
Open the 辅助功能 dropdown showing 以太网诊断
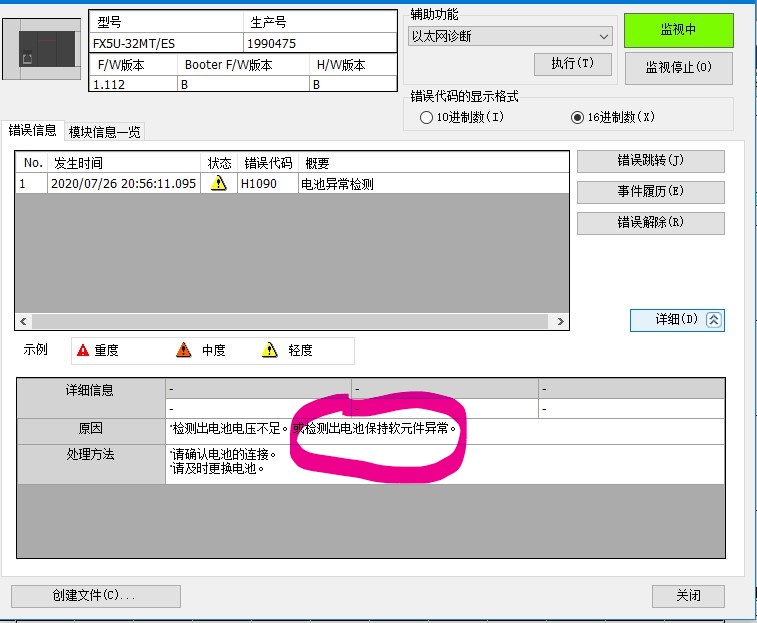click(x=510, y=36)
